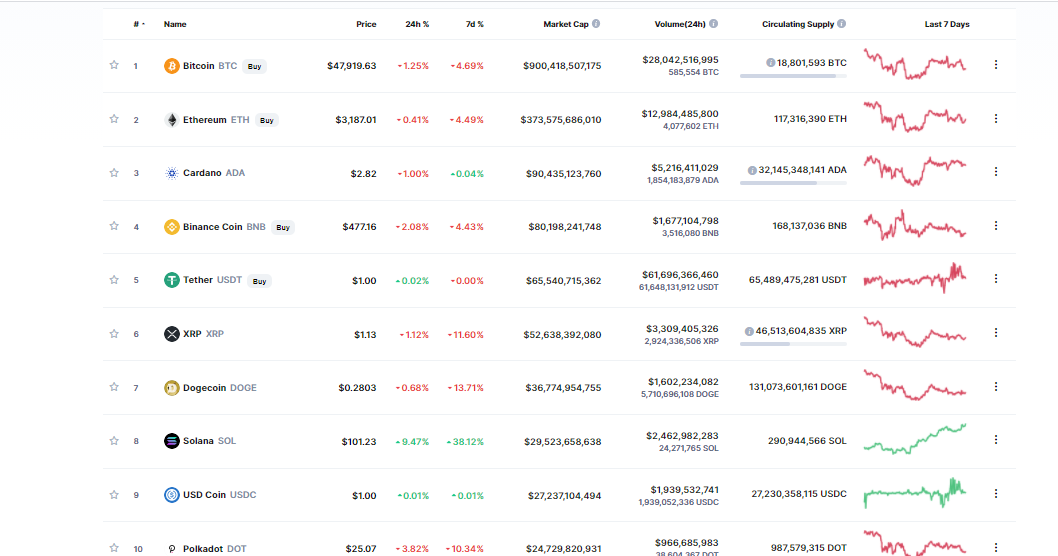Star Solana to add to watchlist
This screenshot has height=556, width=1058.
tap(114, 441)
